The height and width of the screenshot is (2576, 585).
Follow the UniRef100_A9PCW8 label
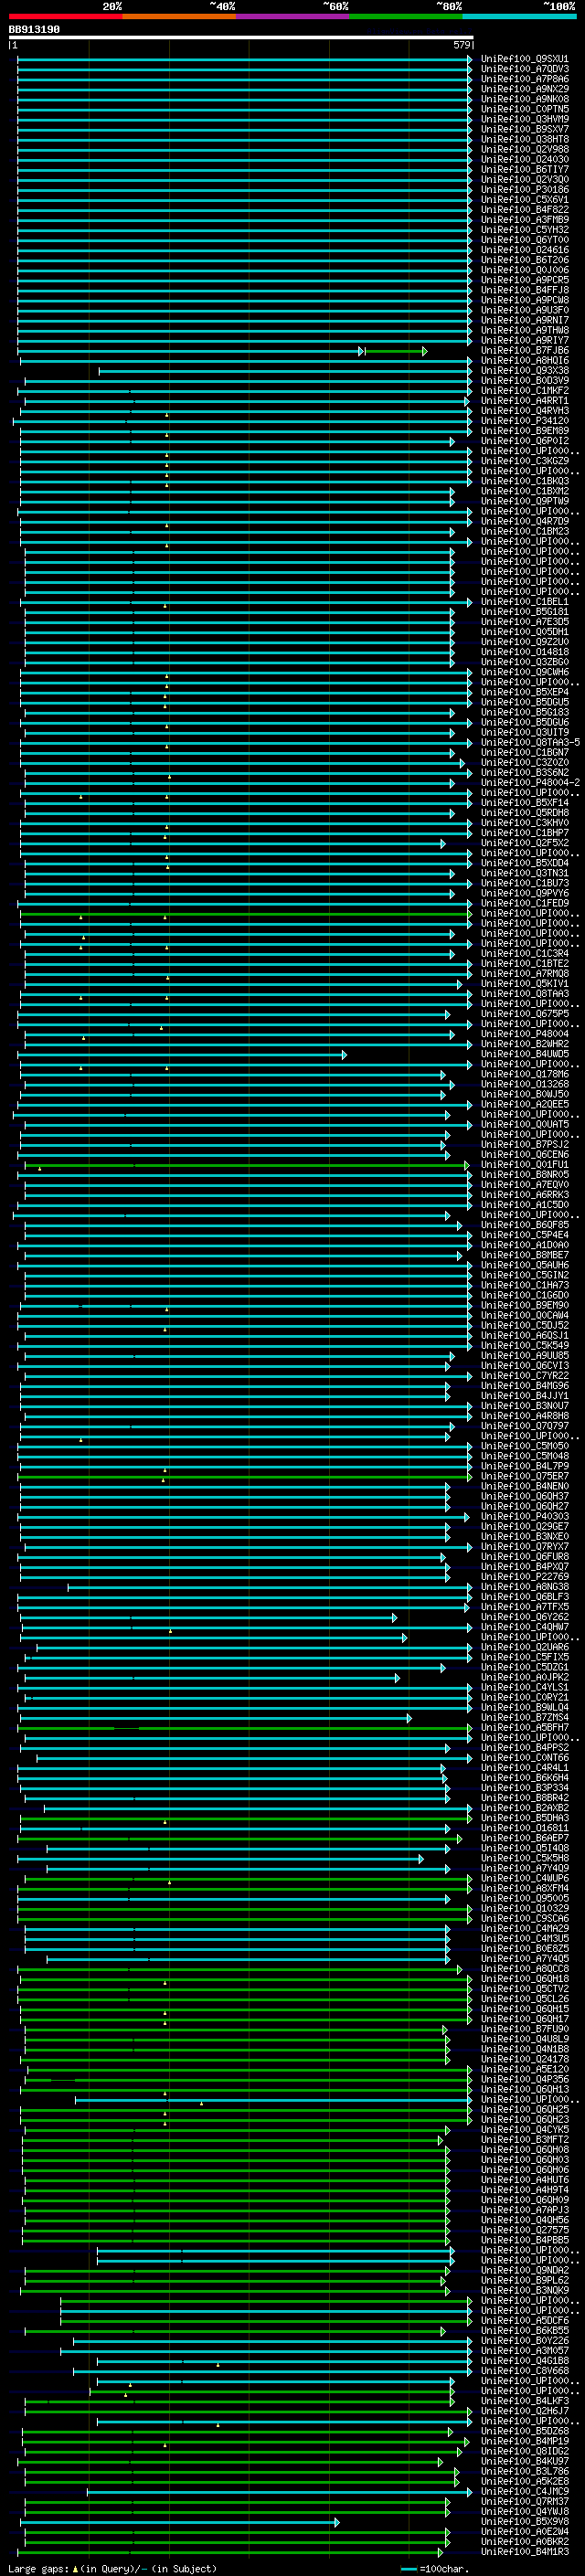[524, 300]
